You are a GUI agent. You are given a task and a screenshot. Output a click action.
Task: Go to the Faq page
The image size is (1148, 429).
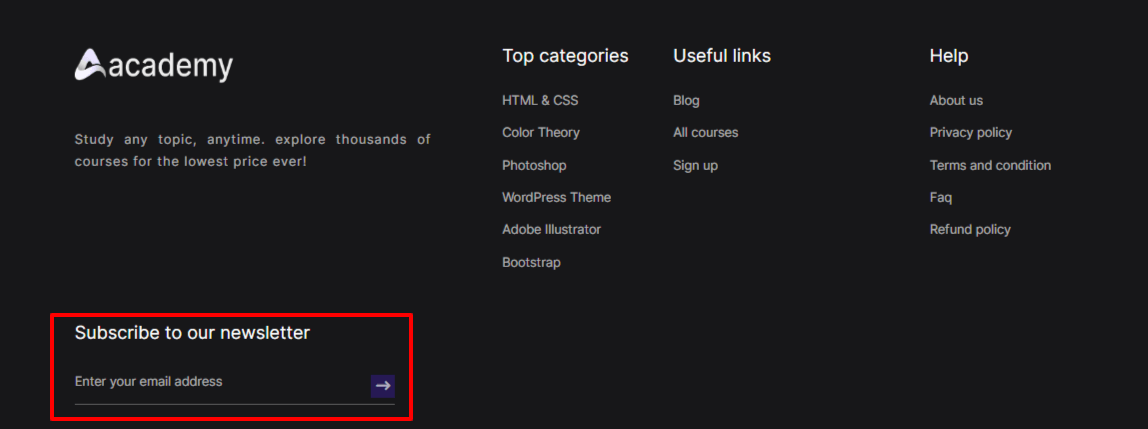tap(940, 197)
